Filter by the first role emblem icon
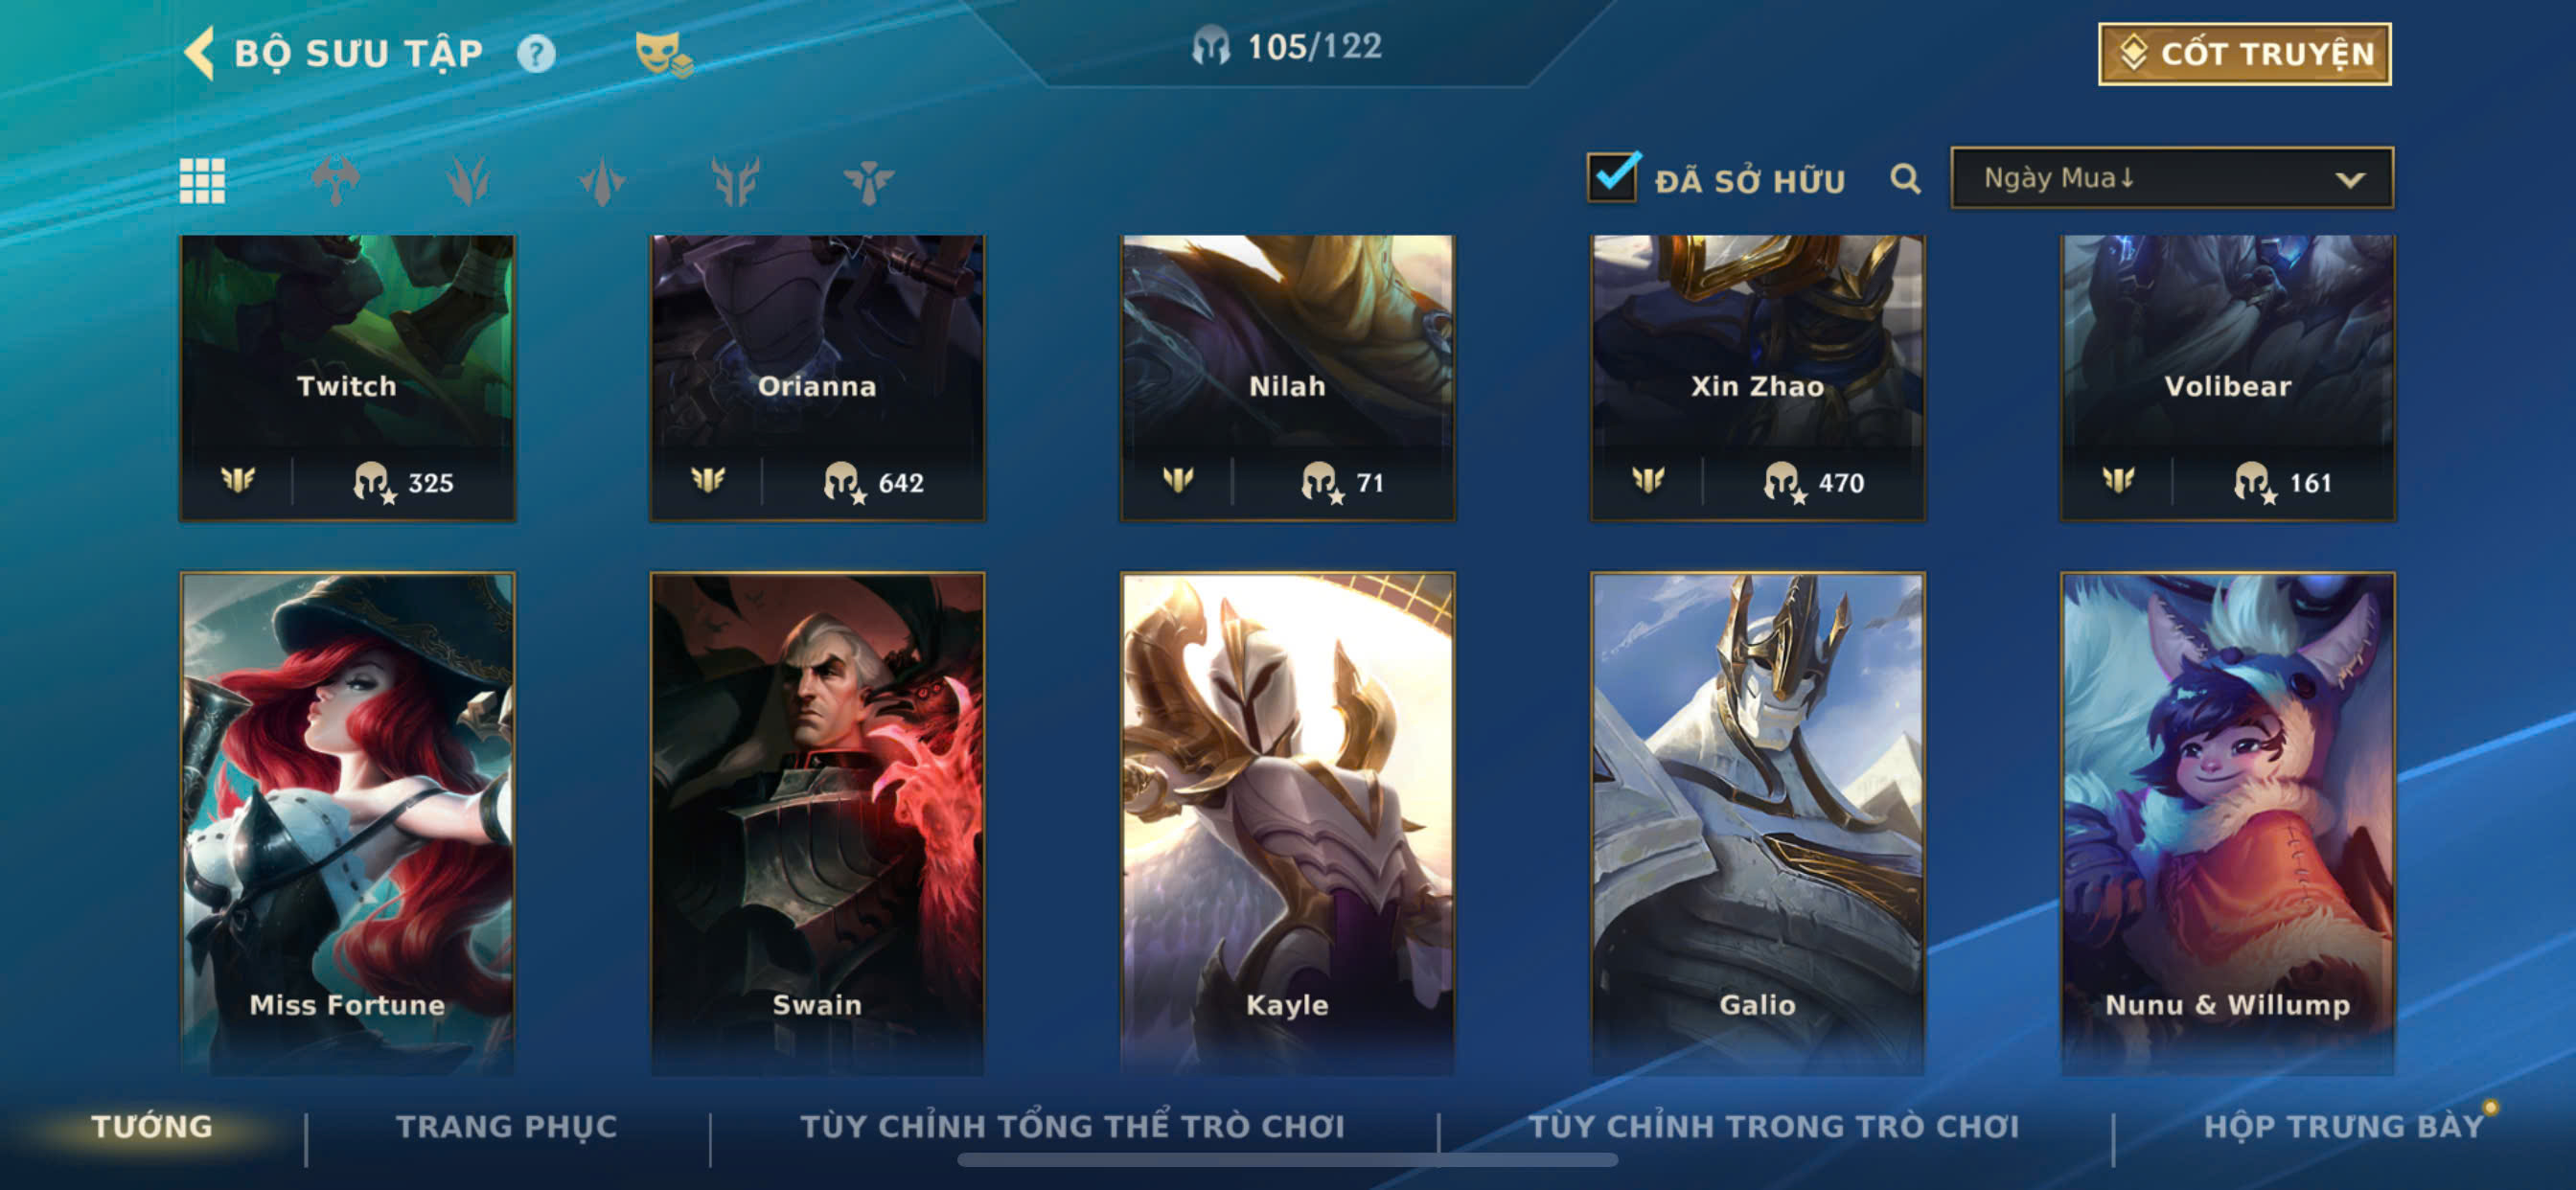Viewport: 2576px width, 1190px height. 335,181
